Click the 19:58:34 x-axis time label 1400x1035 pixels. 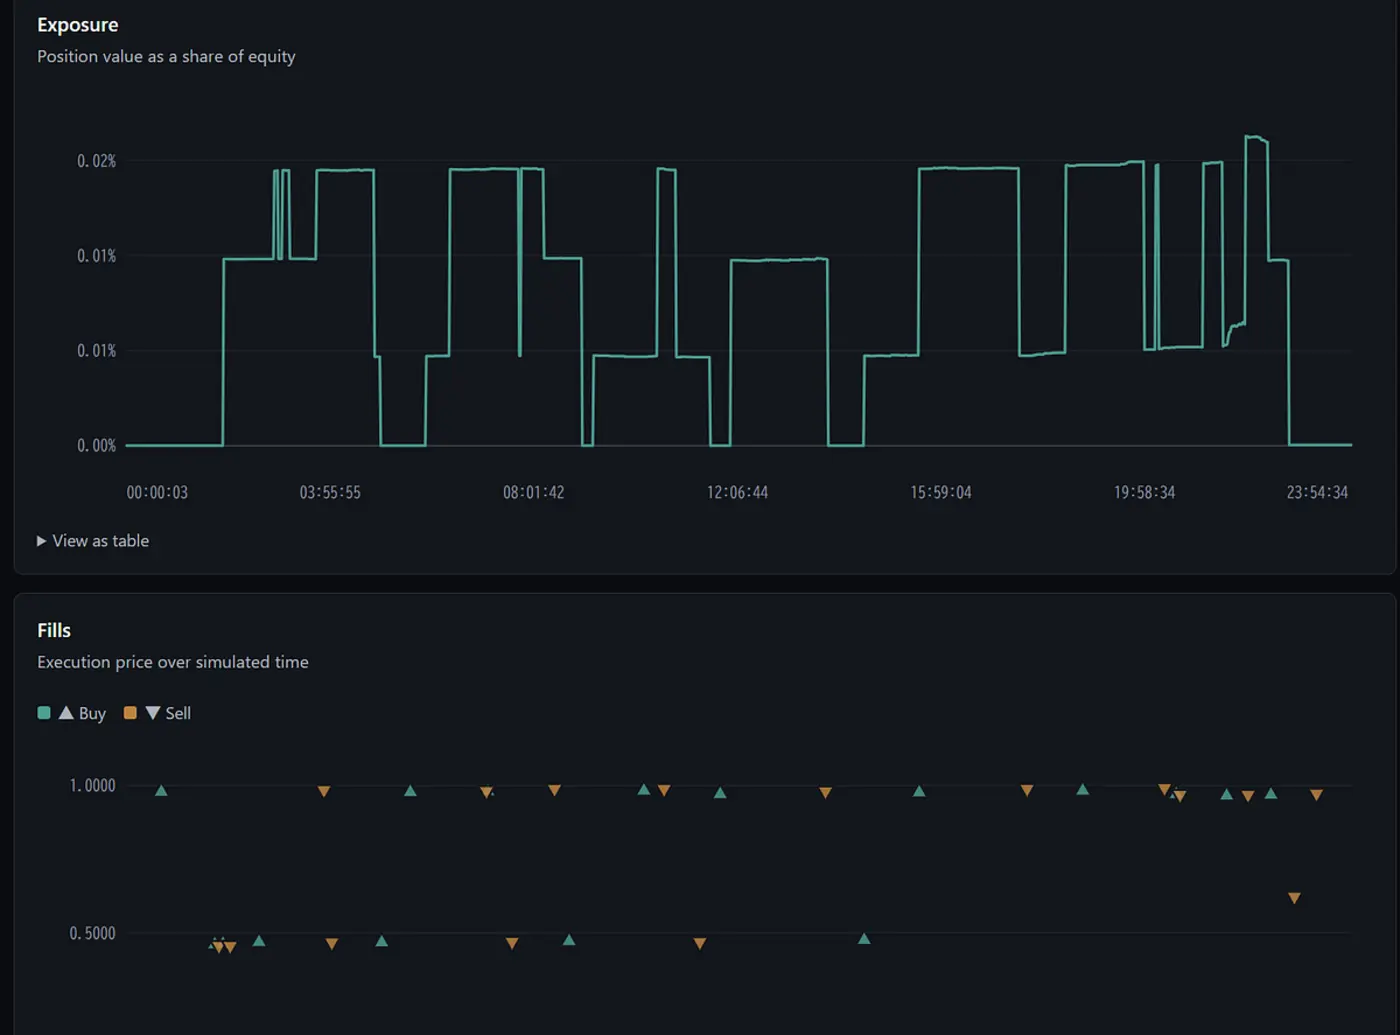coord(1145,492)
